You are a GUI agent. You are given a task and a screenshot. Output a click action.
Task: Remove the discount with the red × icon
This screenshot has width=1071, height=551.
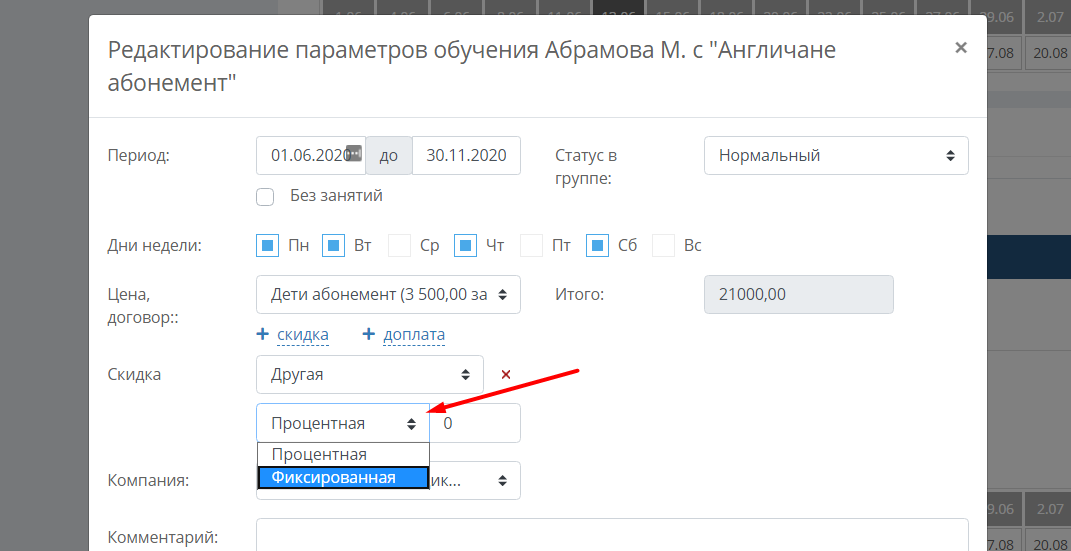click(x=506, y=374)
